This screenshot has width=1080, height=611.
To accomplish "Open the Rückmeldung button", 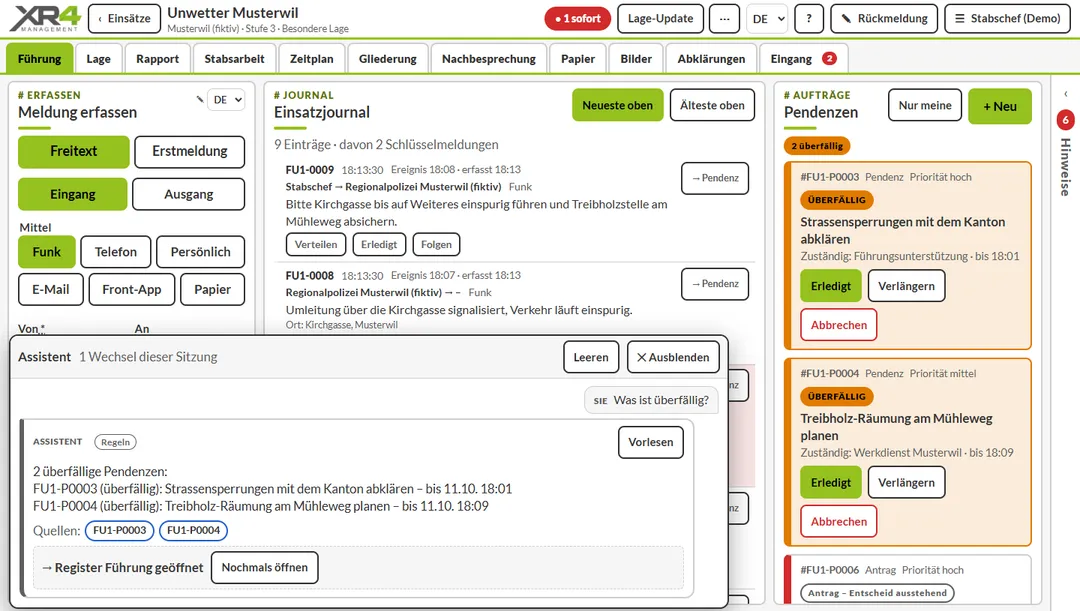I will click(884, 19).
